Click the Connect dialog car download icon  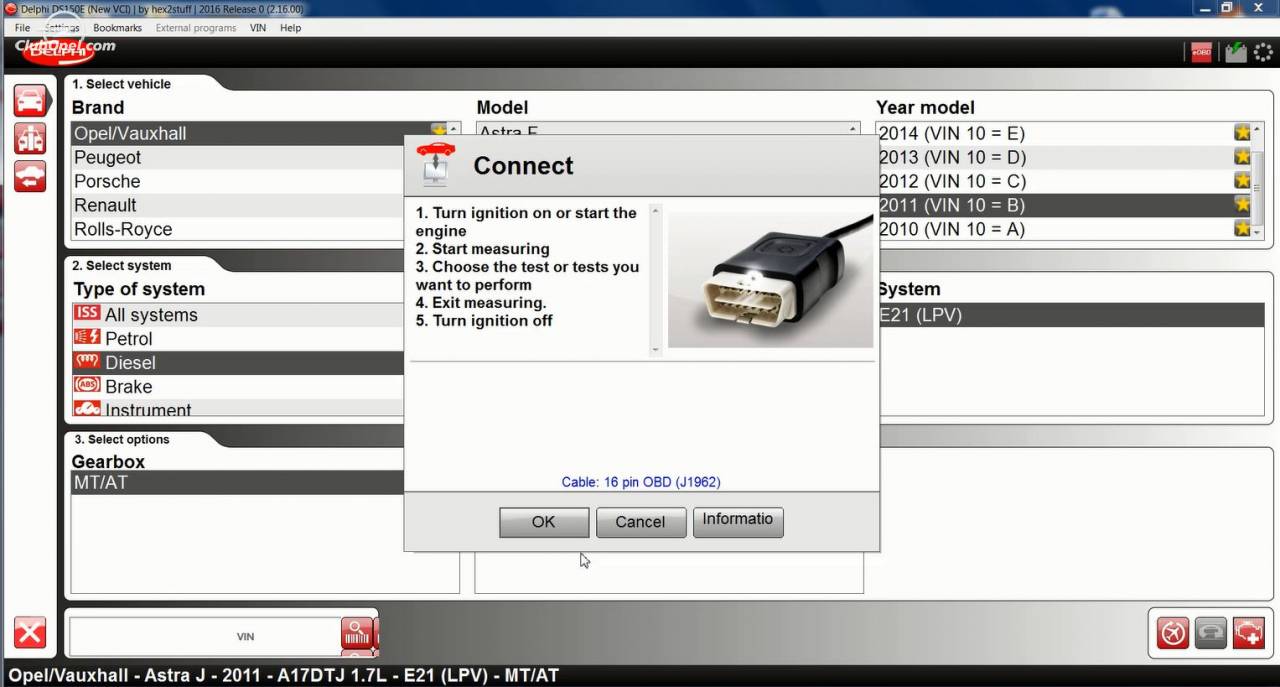click(436, 164)
